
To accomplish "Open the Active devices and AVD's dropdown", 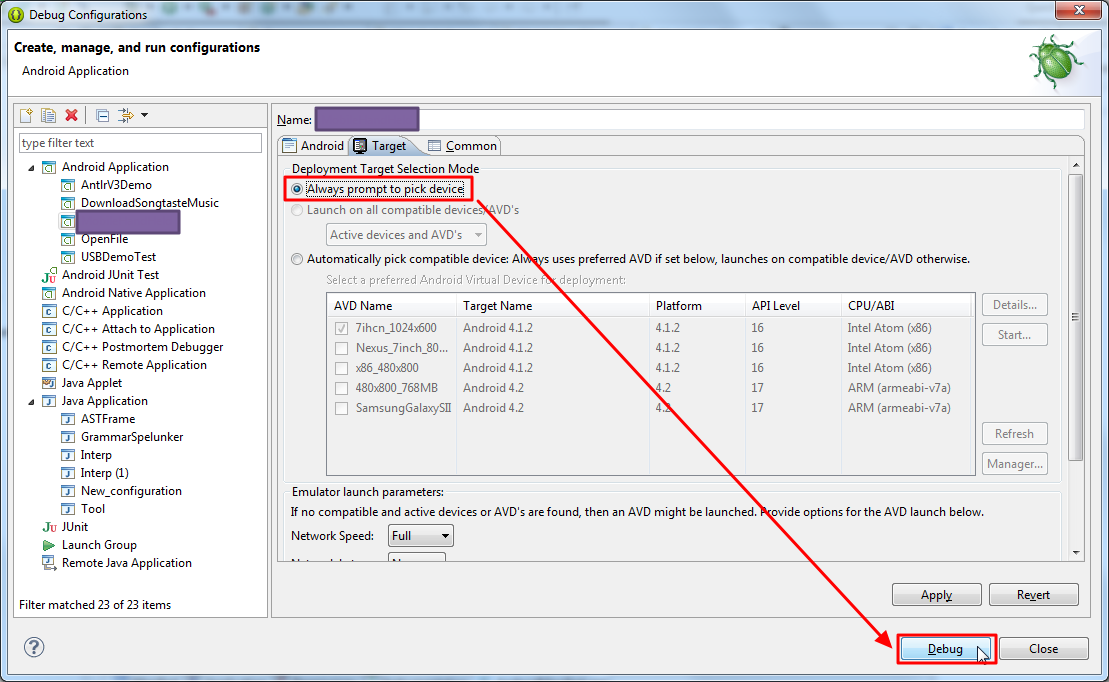I will 406,235.
